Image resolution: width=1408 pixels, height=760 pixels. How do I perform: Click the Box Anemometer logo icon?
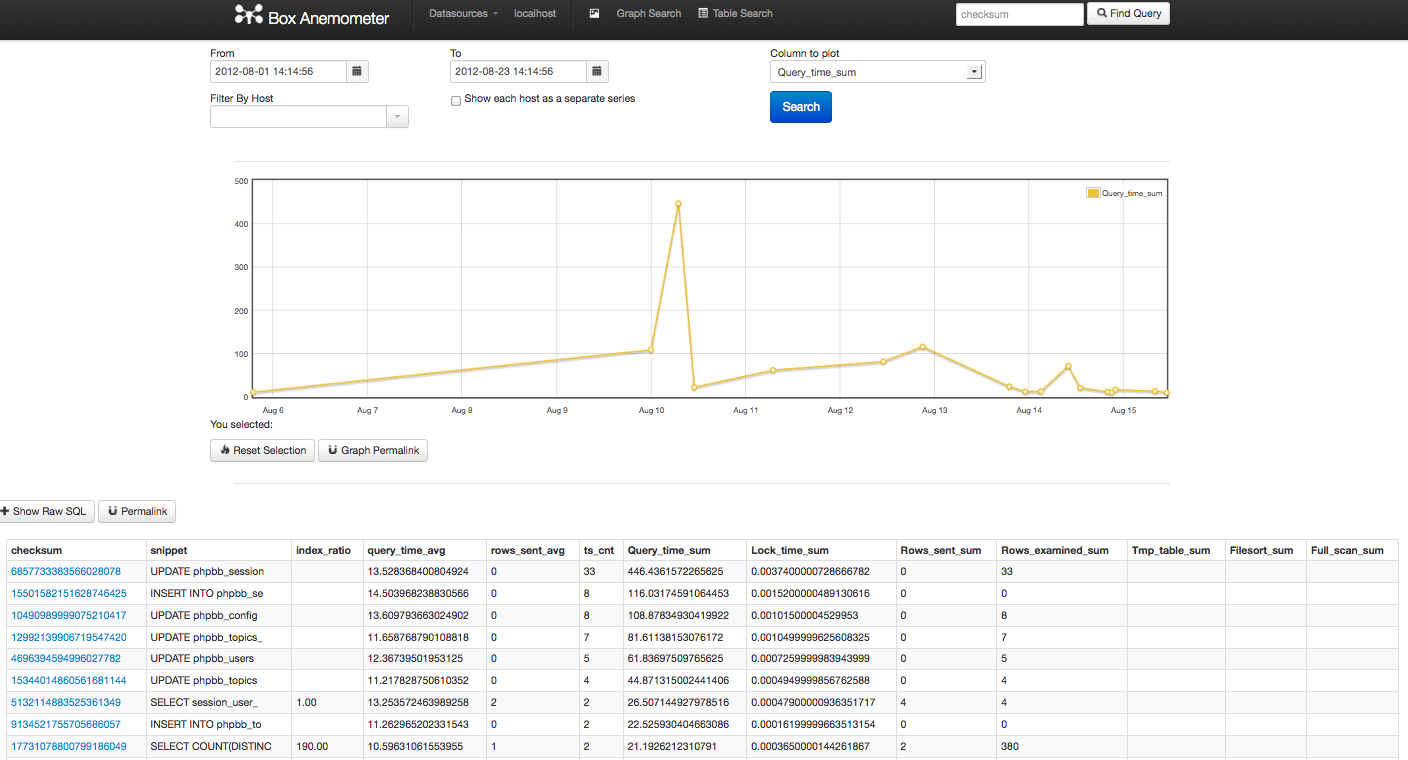[x=249, y=14]
